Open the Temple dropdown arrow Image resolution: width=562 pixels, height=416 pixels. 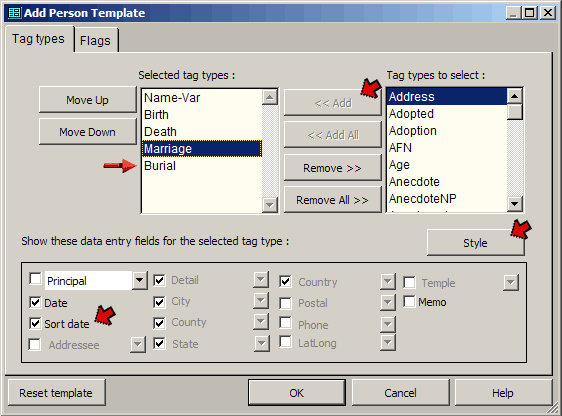(511, 282)
